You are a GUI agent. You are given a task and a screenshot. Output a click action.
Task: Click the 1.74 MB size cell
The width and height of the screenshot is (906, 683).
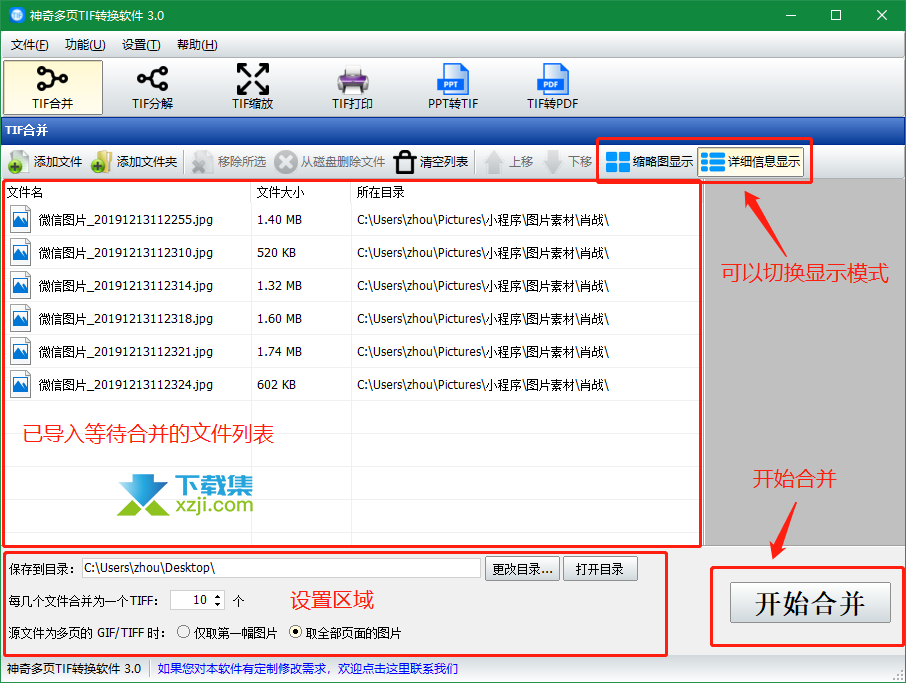pos(279,352)
